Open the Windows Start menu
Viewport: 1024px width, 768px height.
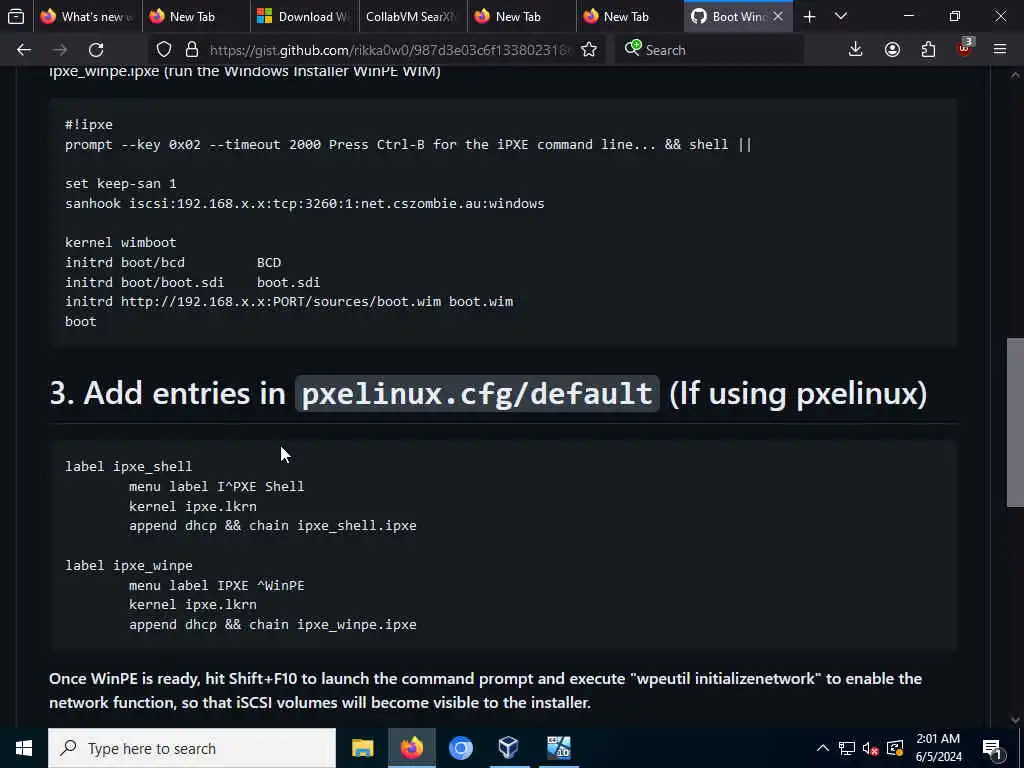click(24, 748)
